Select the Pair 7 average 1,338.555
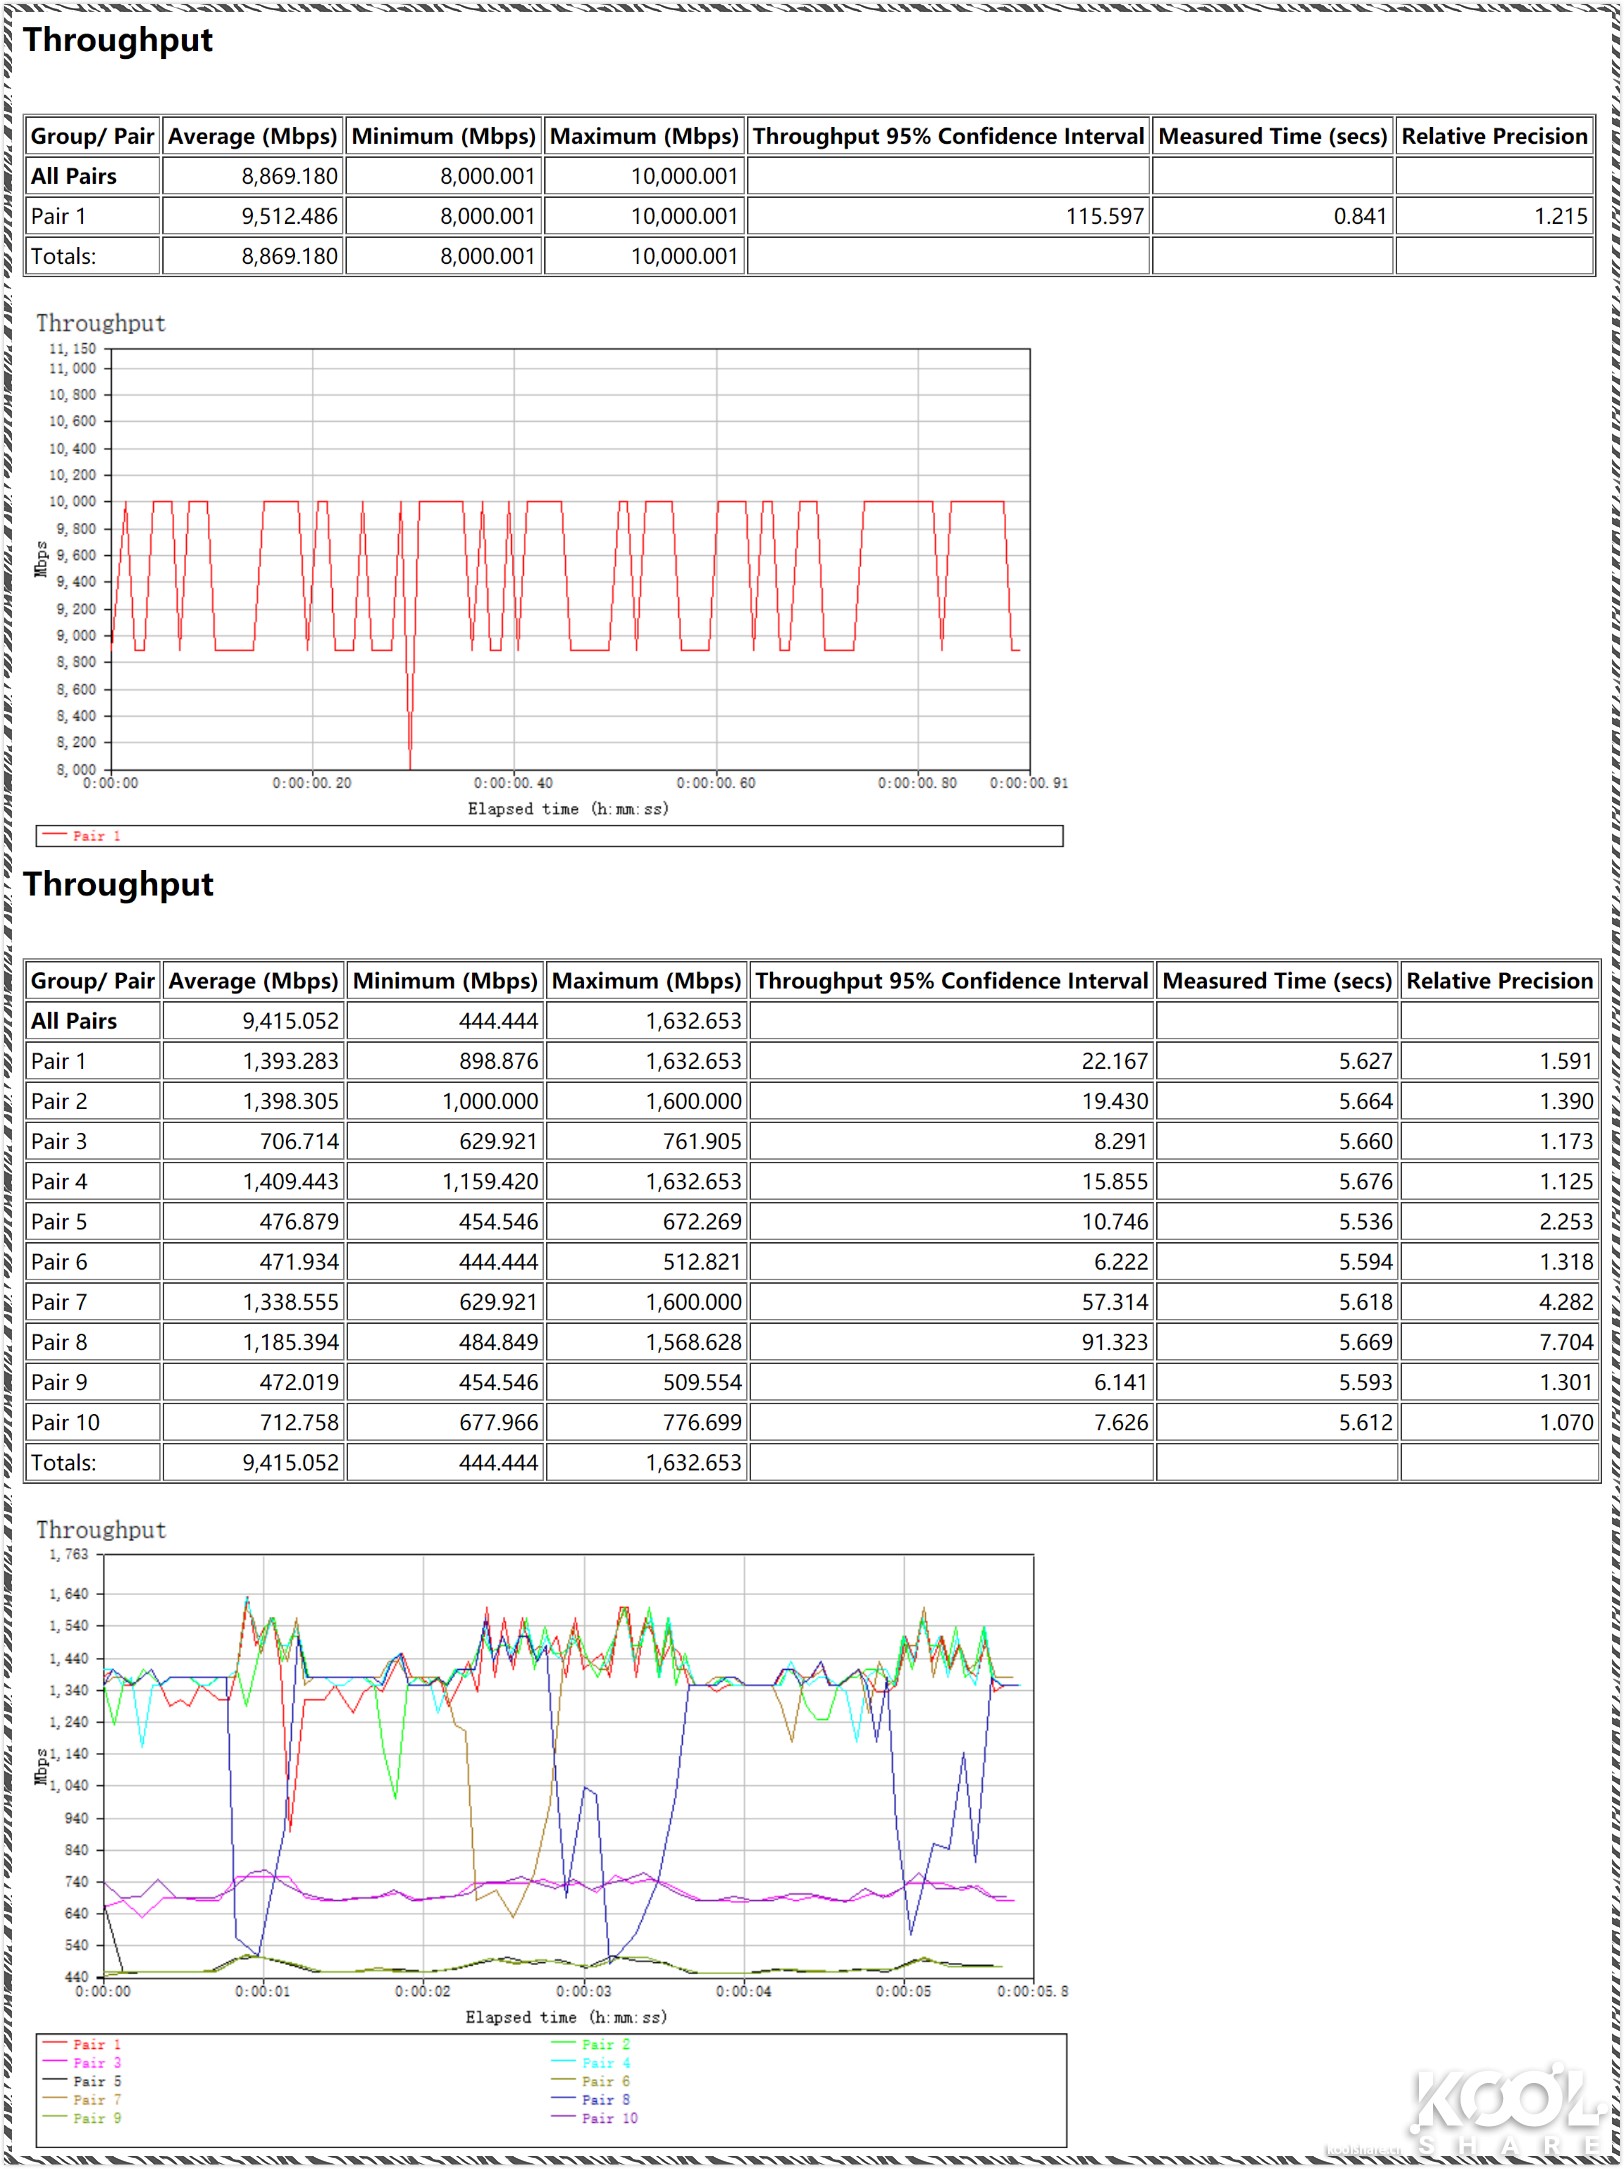 click(290, 1302)
